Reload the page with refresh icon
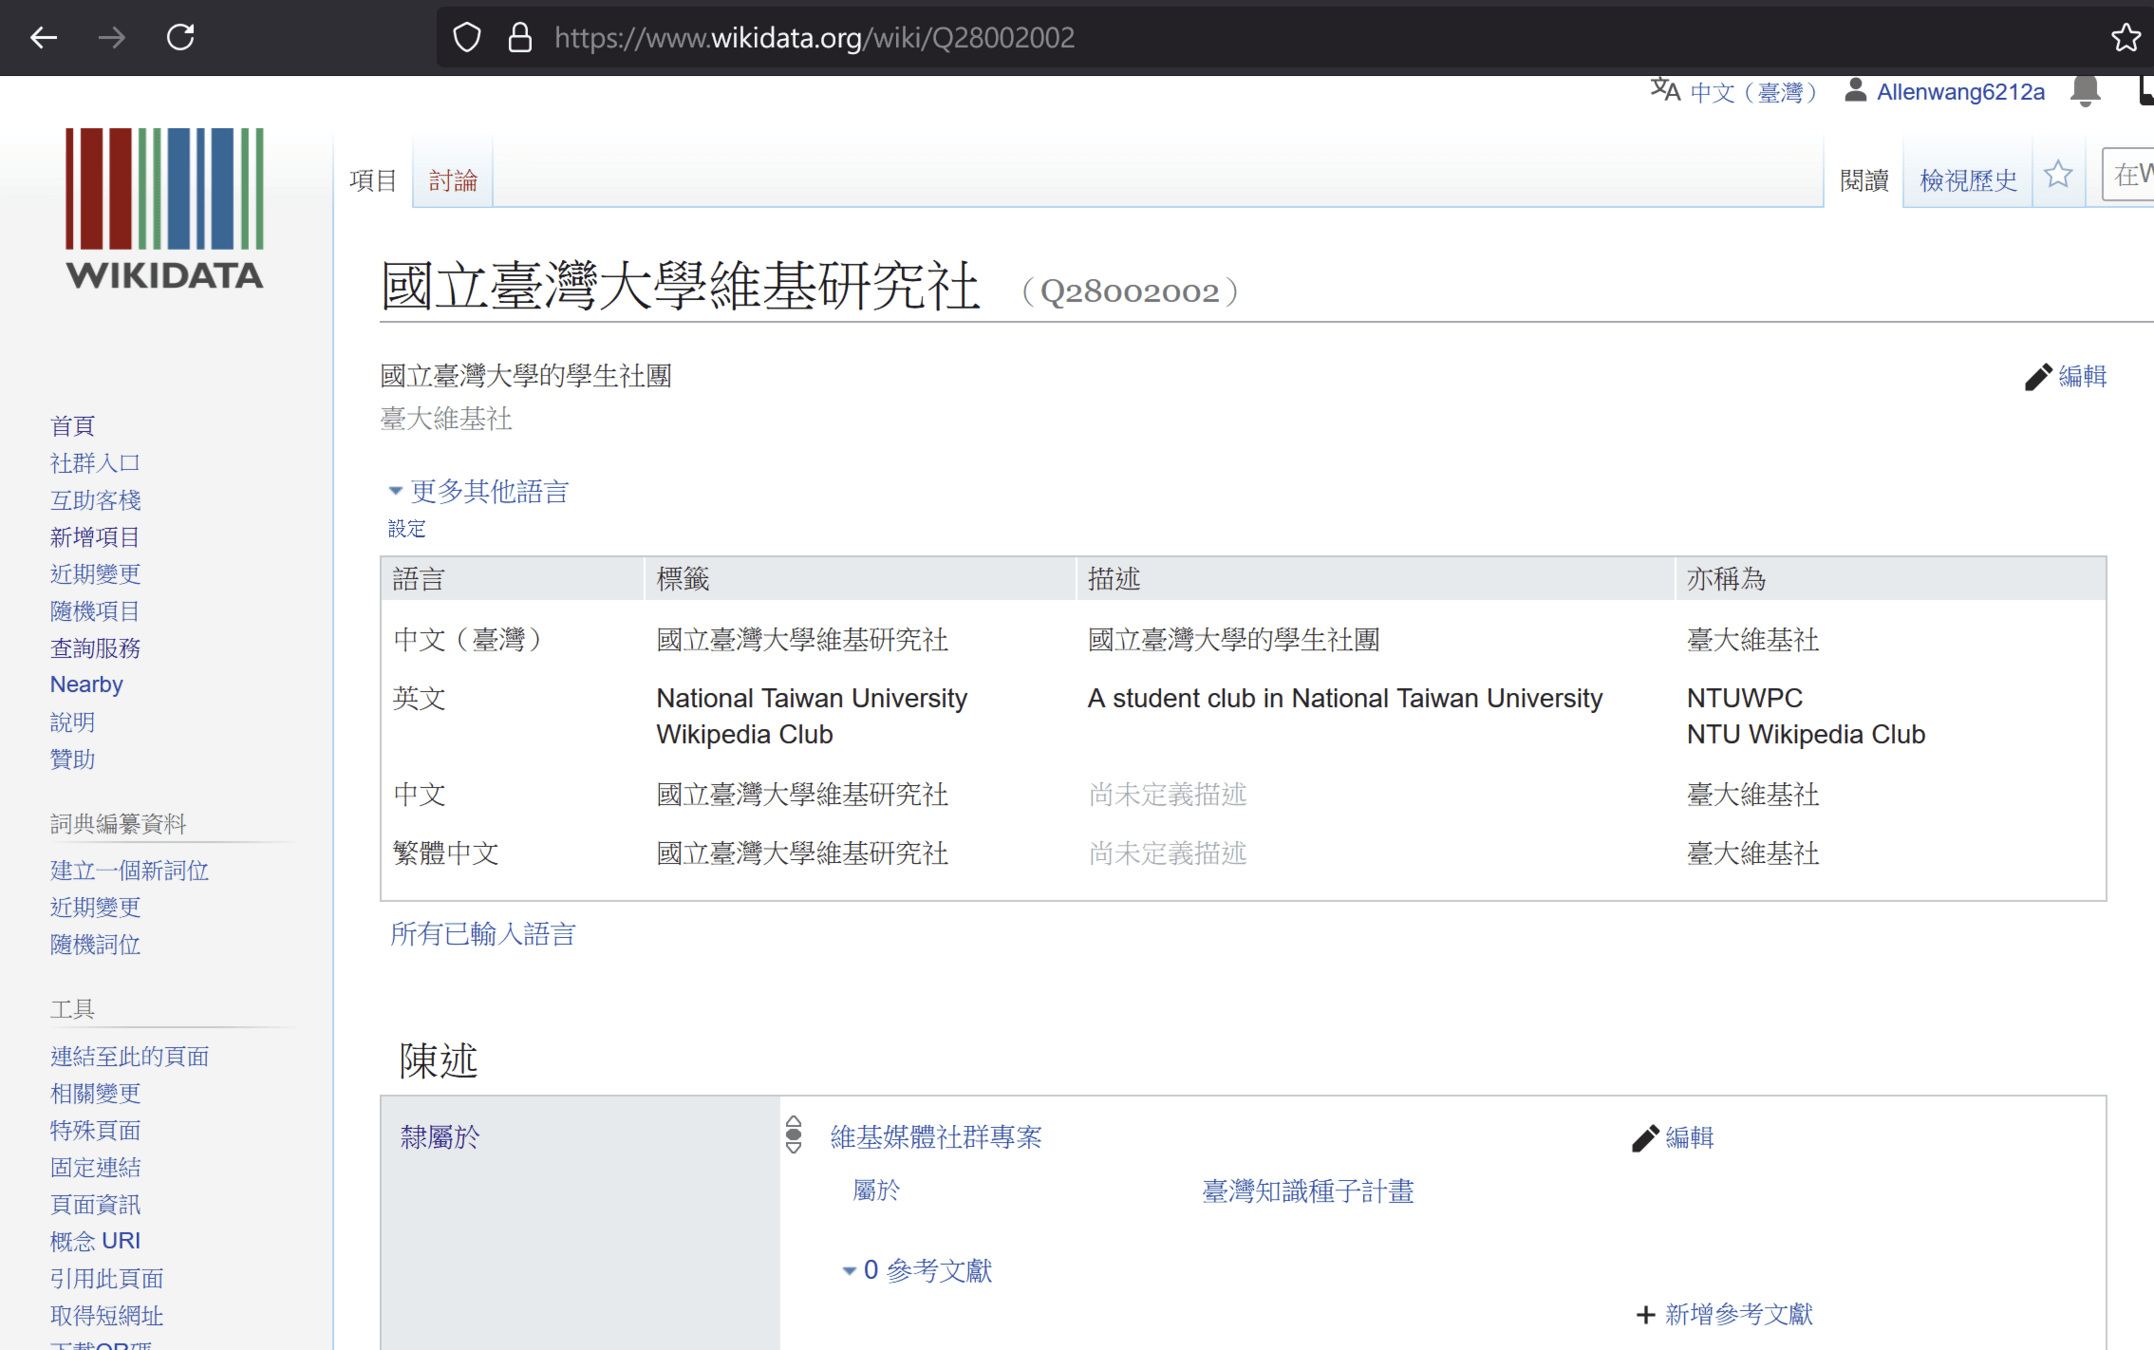This screenshot has width=2154, height=1350. [180, 38]
